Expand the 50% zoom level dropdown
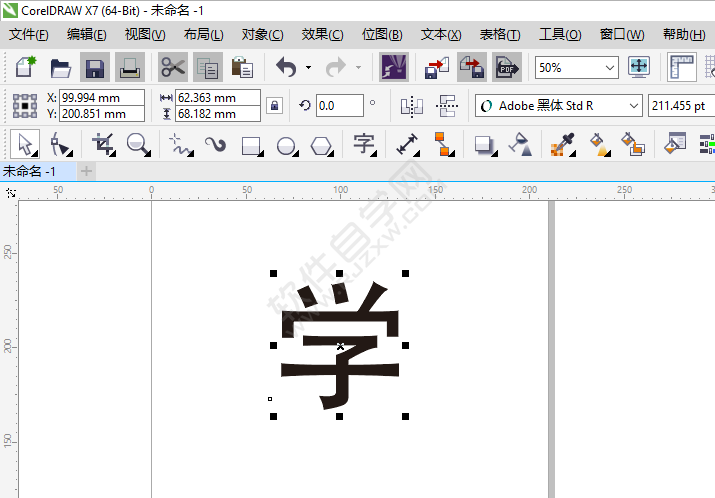715x498 pixels. [610, 67]
